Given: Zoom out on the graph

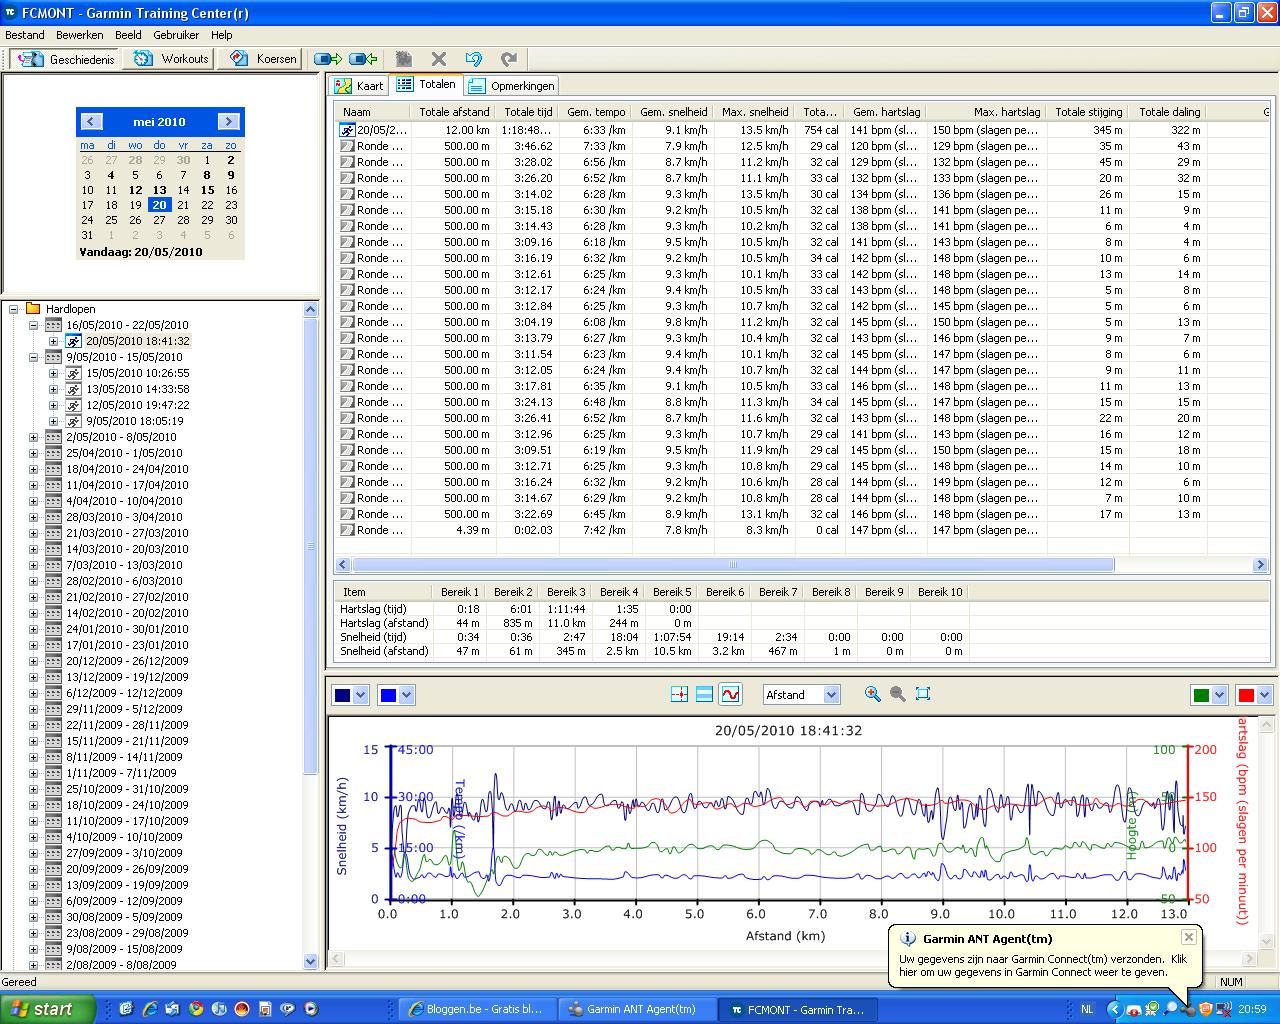Looking at the screenshot, I should click(x=898, y=694).
